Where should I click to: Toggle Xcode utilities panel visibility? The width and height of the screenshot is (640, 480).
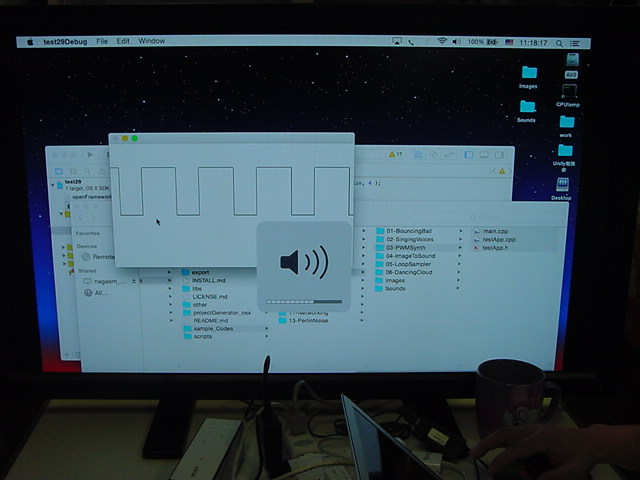499,155
